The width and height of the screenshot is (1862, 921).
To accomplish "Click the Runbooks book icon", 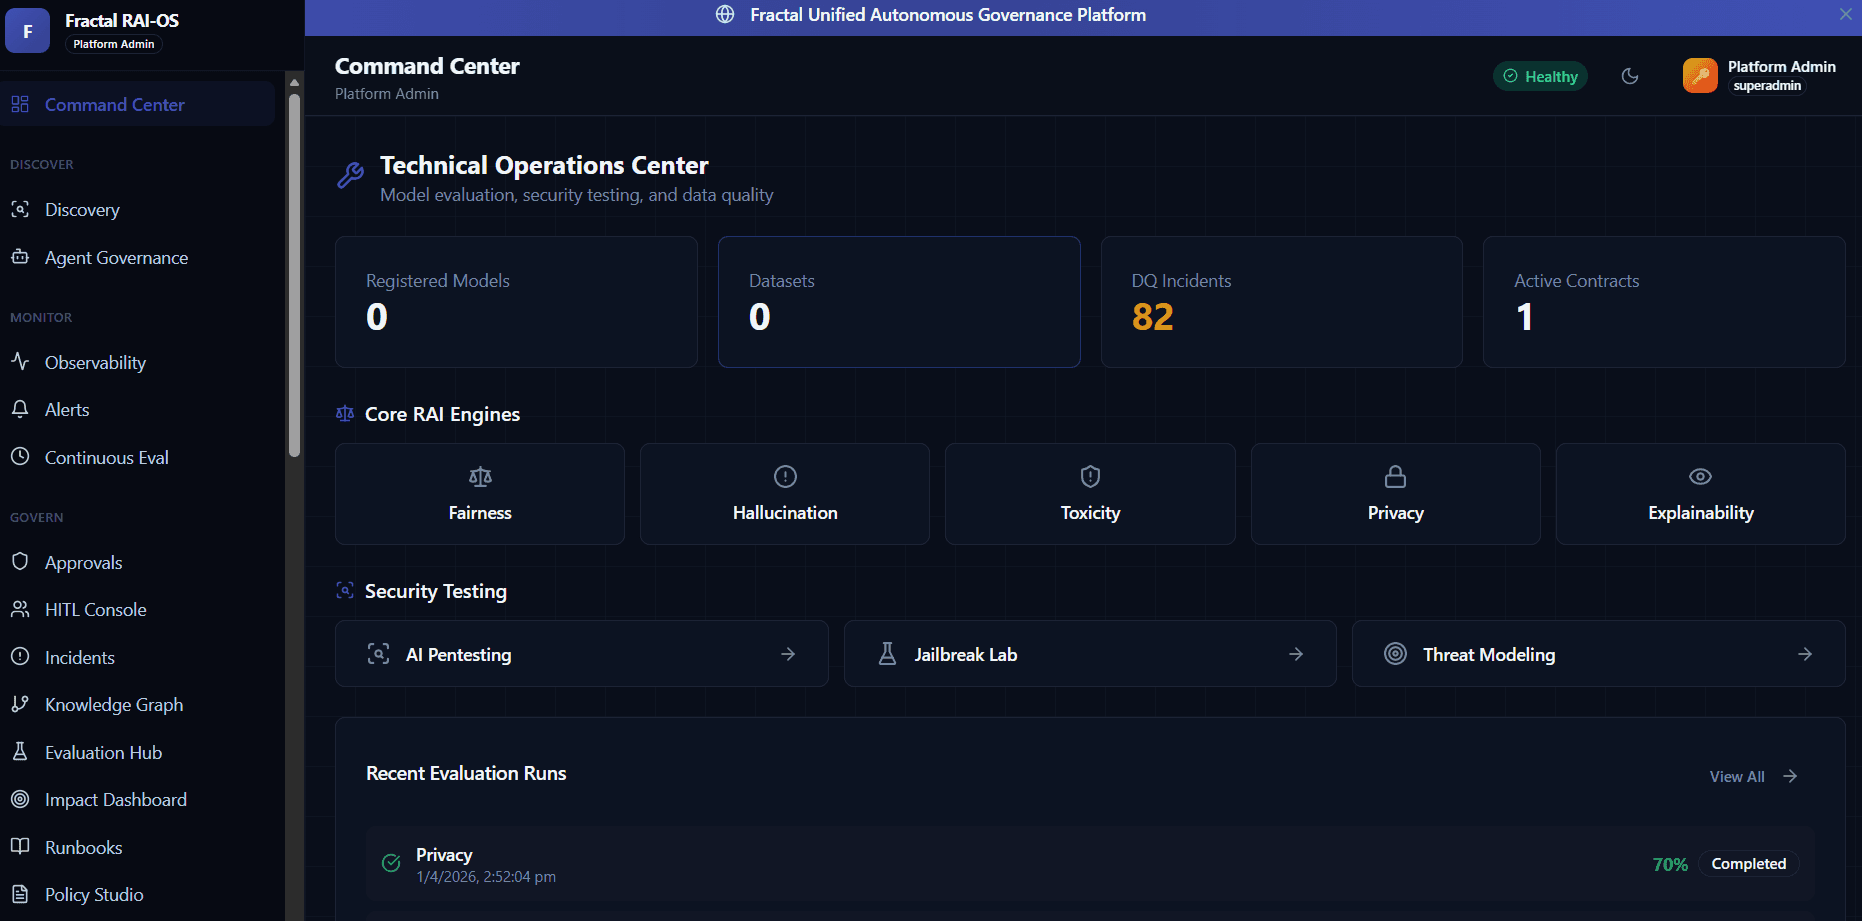I will coord(20,846).
